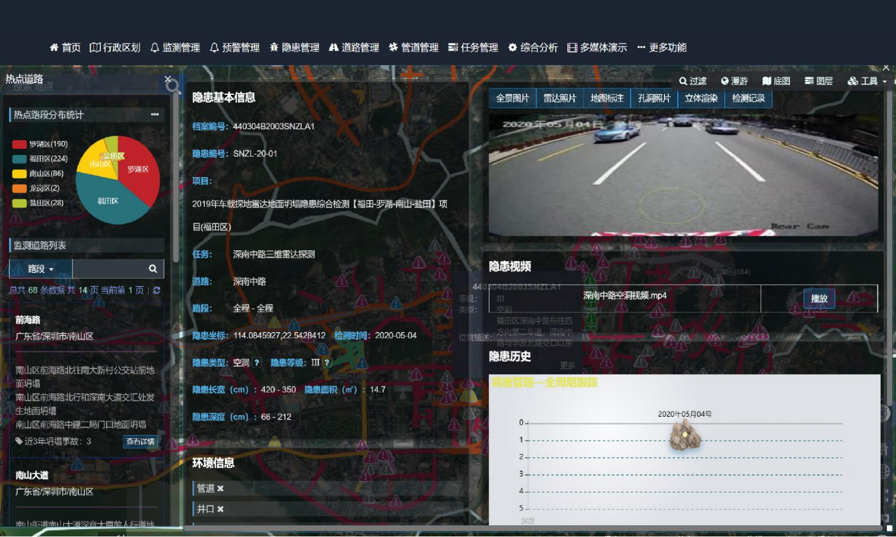Click the 播放 play button
This screenshot has height=537, width=896.
coord(819,298)
